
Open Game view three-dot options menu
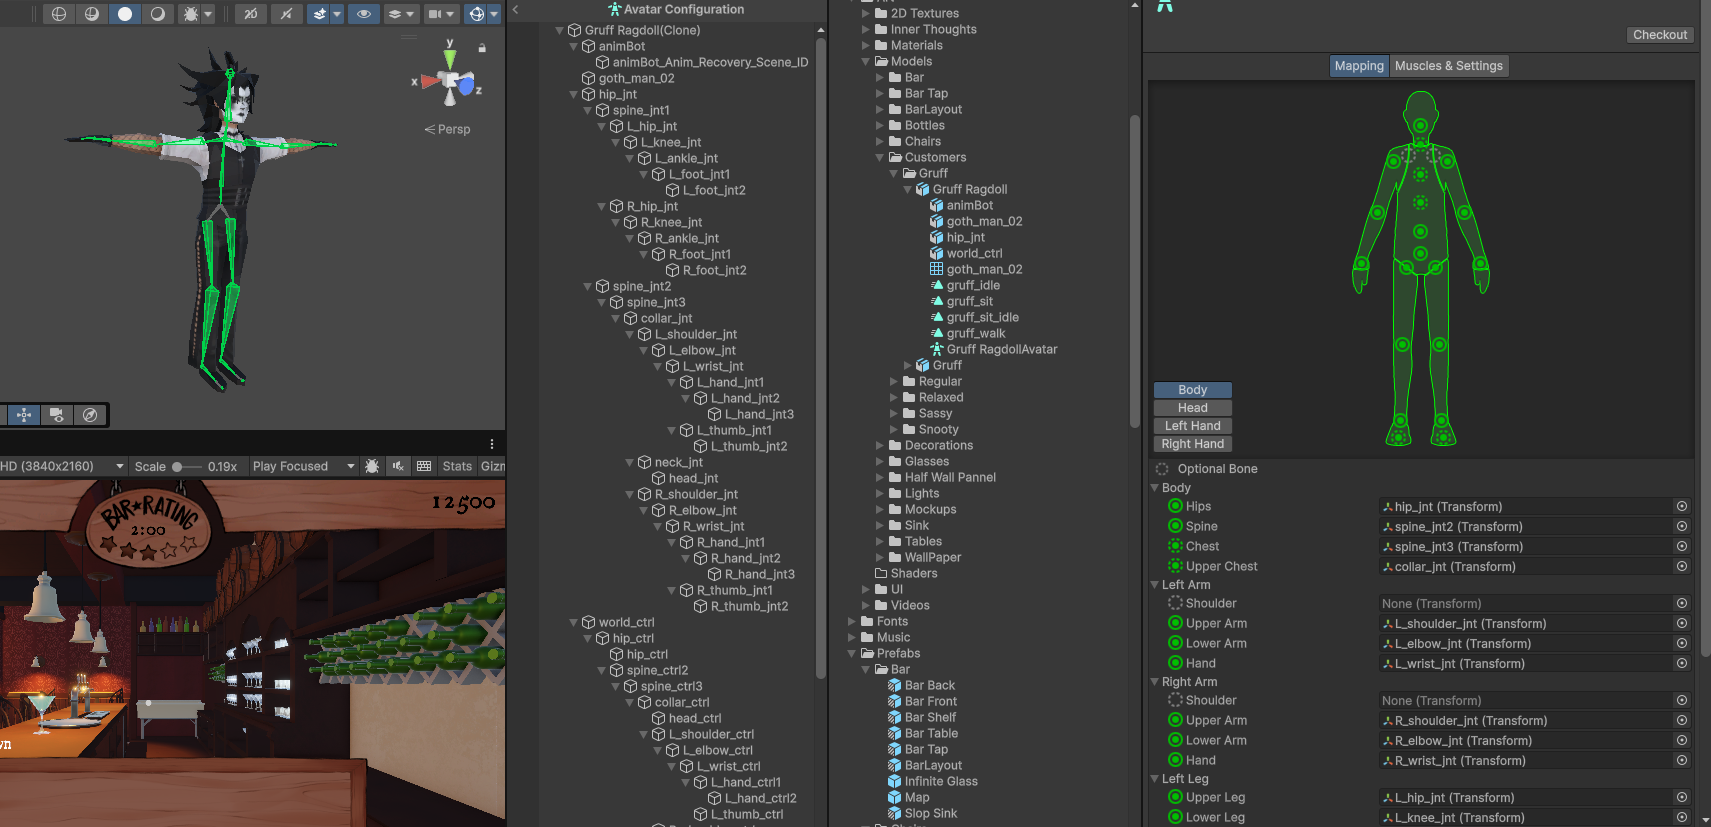click(x=492, y=444)
